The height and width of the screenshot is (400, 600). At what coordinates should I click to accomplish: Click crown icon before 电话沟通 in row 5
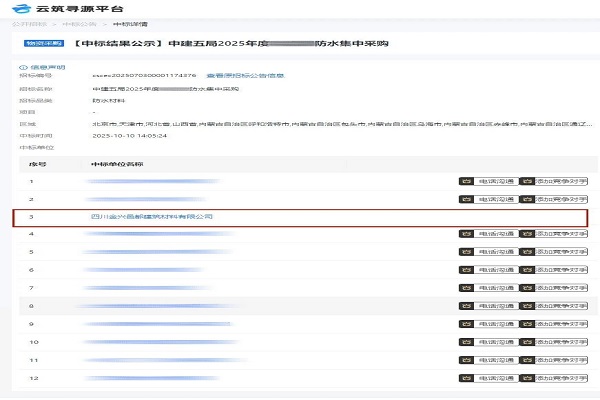pos(466,252)
